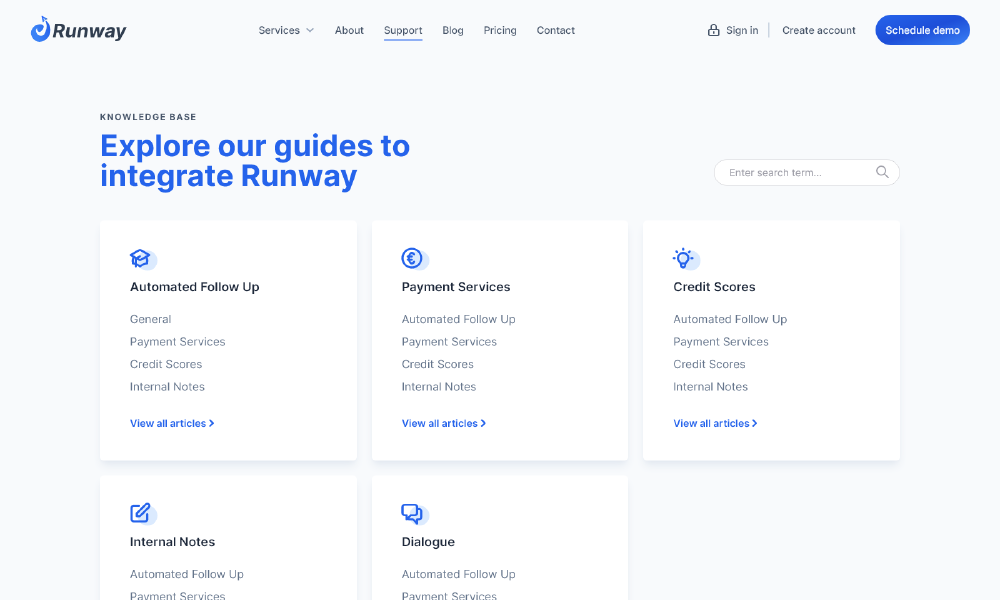Click inside the search term input field
Viewport: 1000px width, 600px height.
click(x=795, y=171)
